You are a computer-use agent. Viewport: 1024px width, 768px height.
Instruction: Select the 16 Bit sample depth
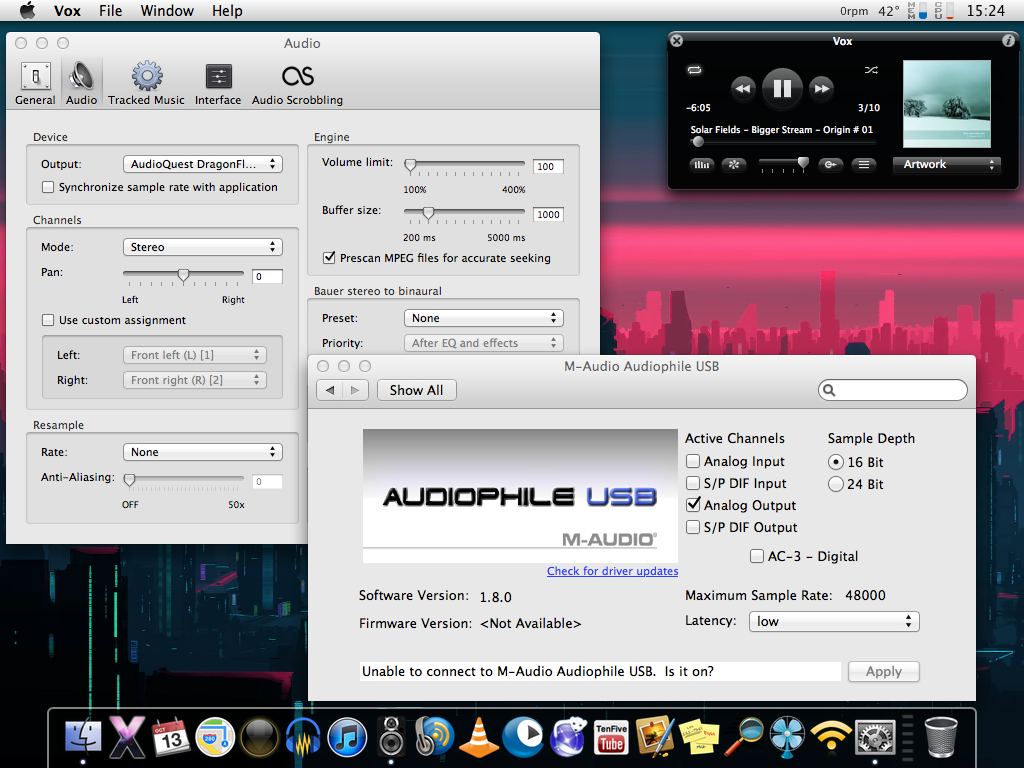coord(835,462)
